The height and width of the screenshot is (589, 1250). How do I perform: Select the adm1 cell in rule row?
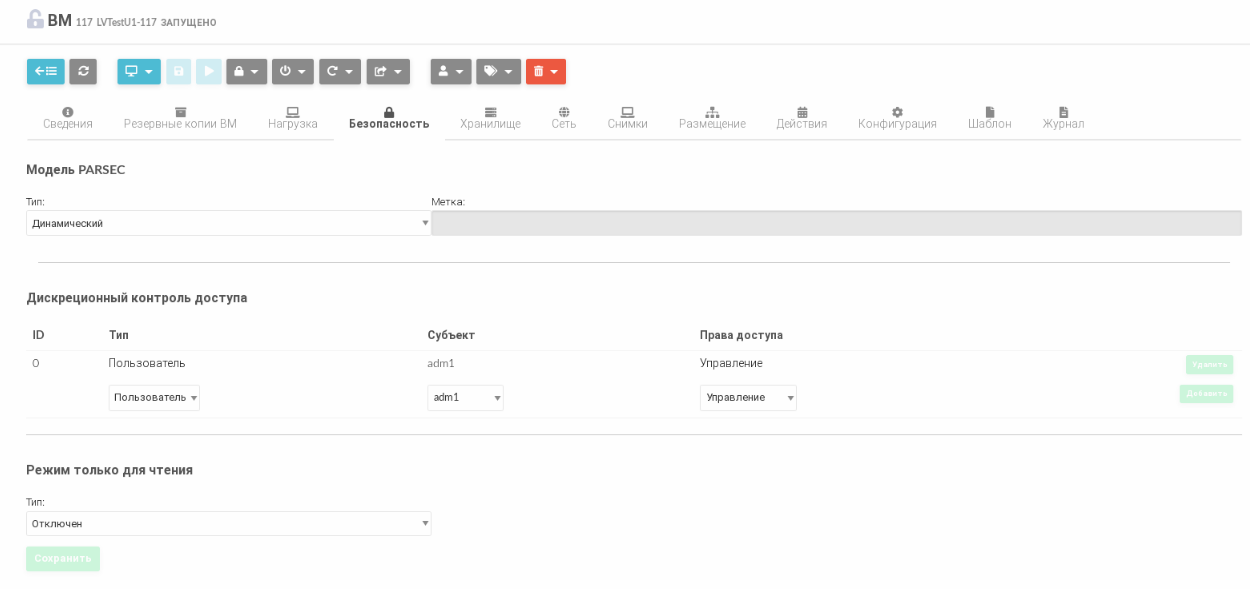pos(441,363)
